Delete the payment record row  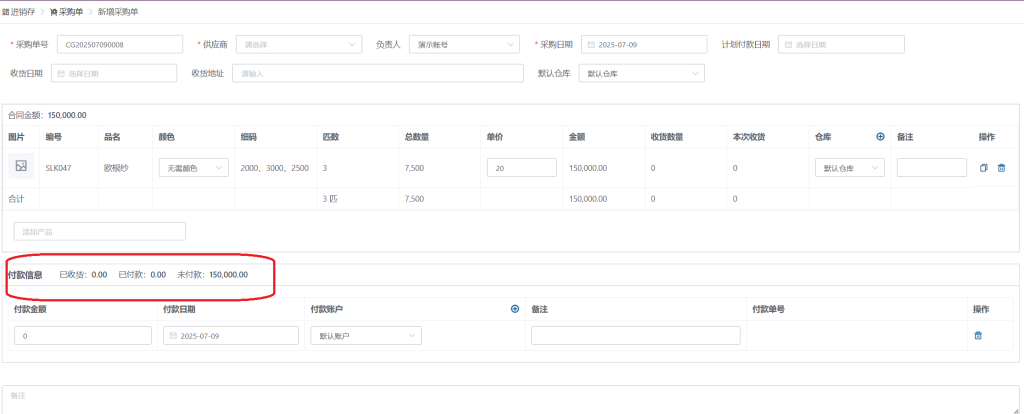[x=978, y=335]
